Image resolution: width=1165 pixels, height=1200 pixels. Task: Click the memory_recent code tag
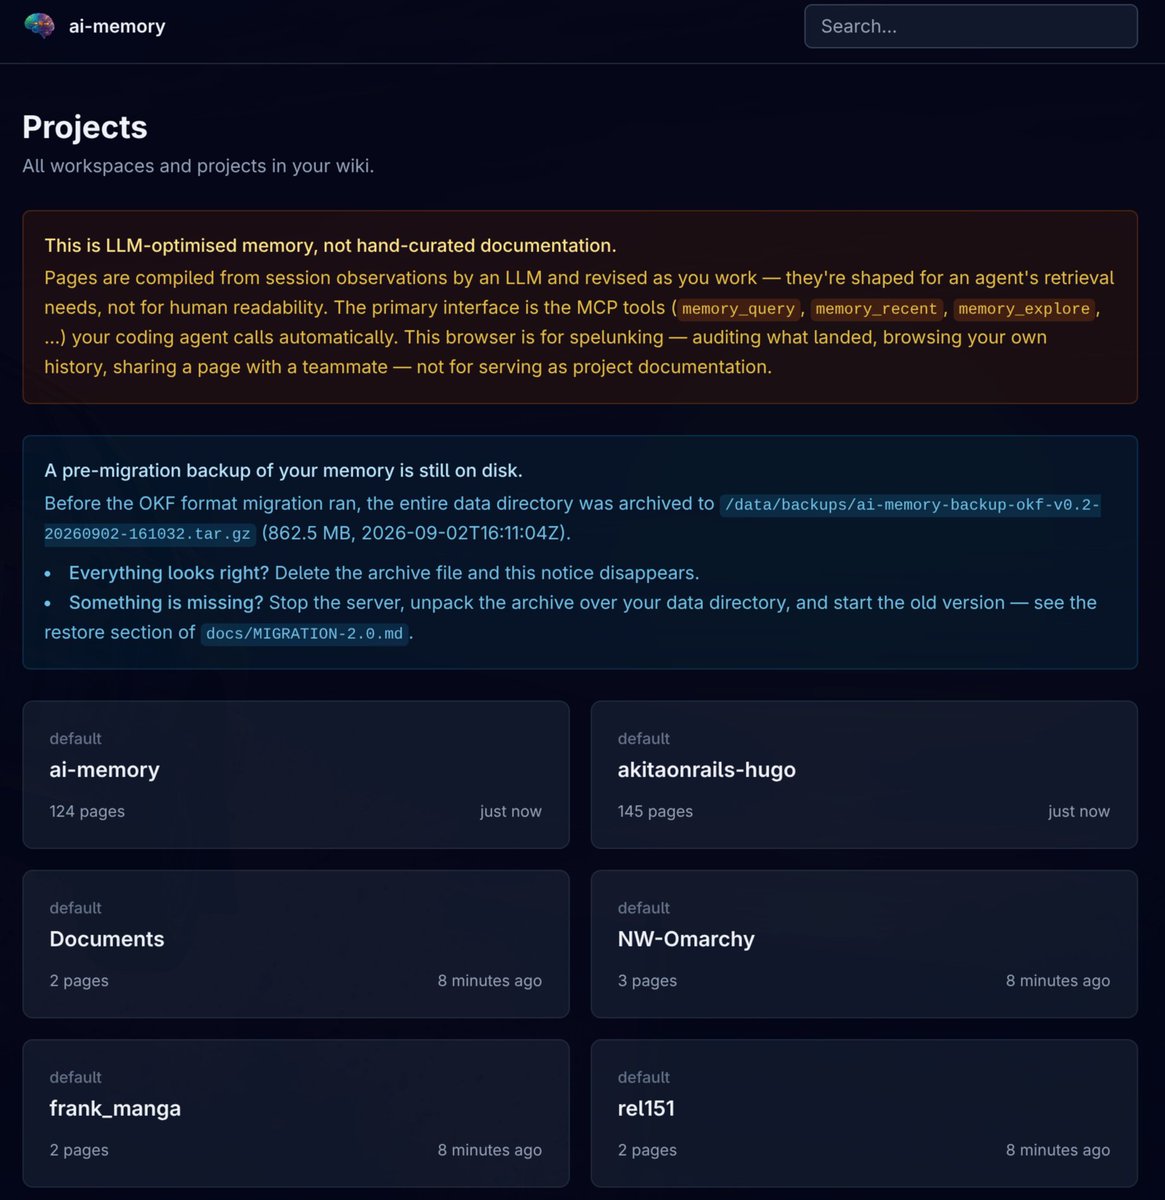click(x=876, y=309)
